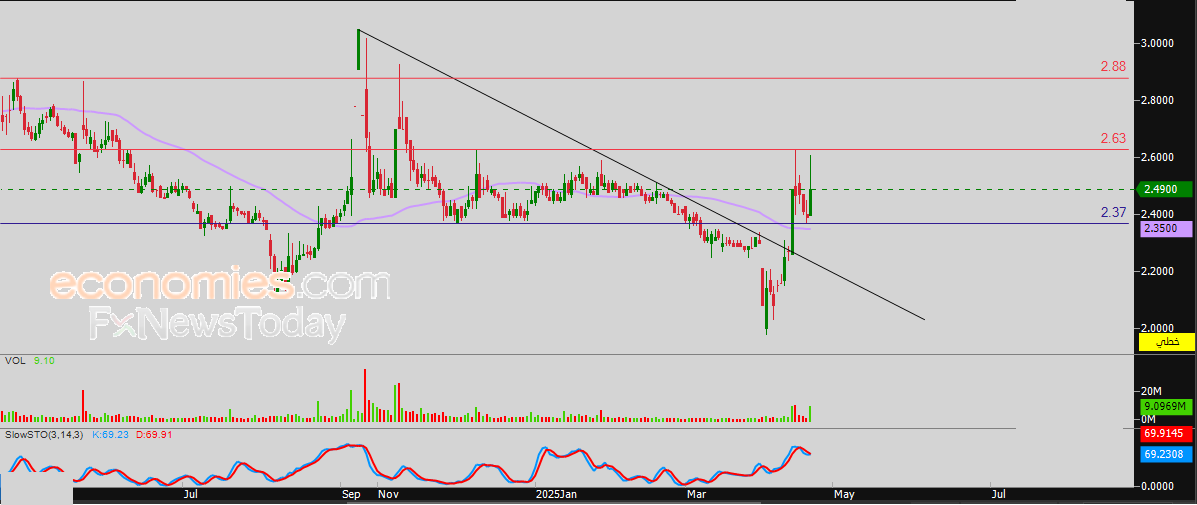Click the D:69.91 stochastic reading

click(x=152, y=435)
